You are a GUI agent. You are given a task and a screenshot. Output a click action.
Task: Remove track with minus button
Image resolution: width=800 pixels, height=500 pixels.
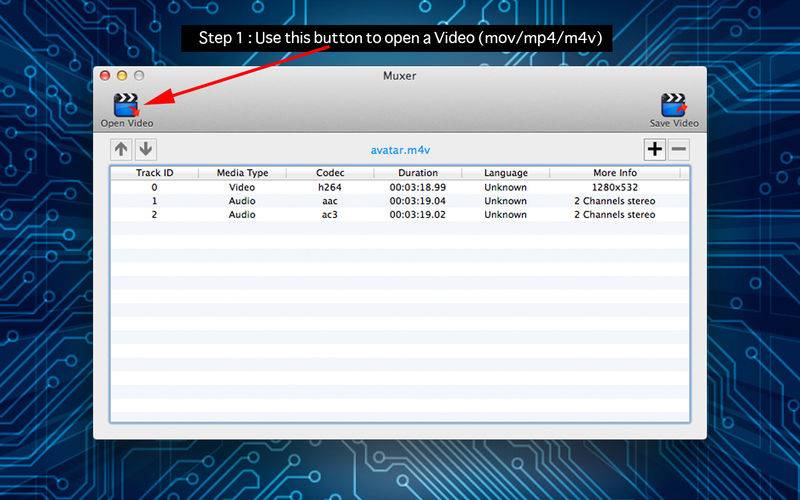point(679,149)
